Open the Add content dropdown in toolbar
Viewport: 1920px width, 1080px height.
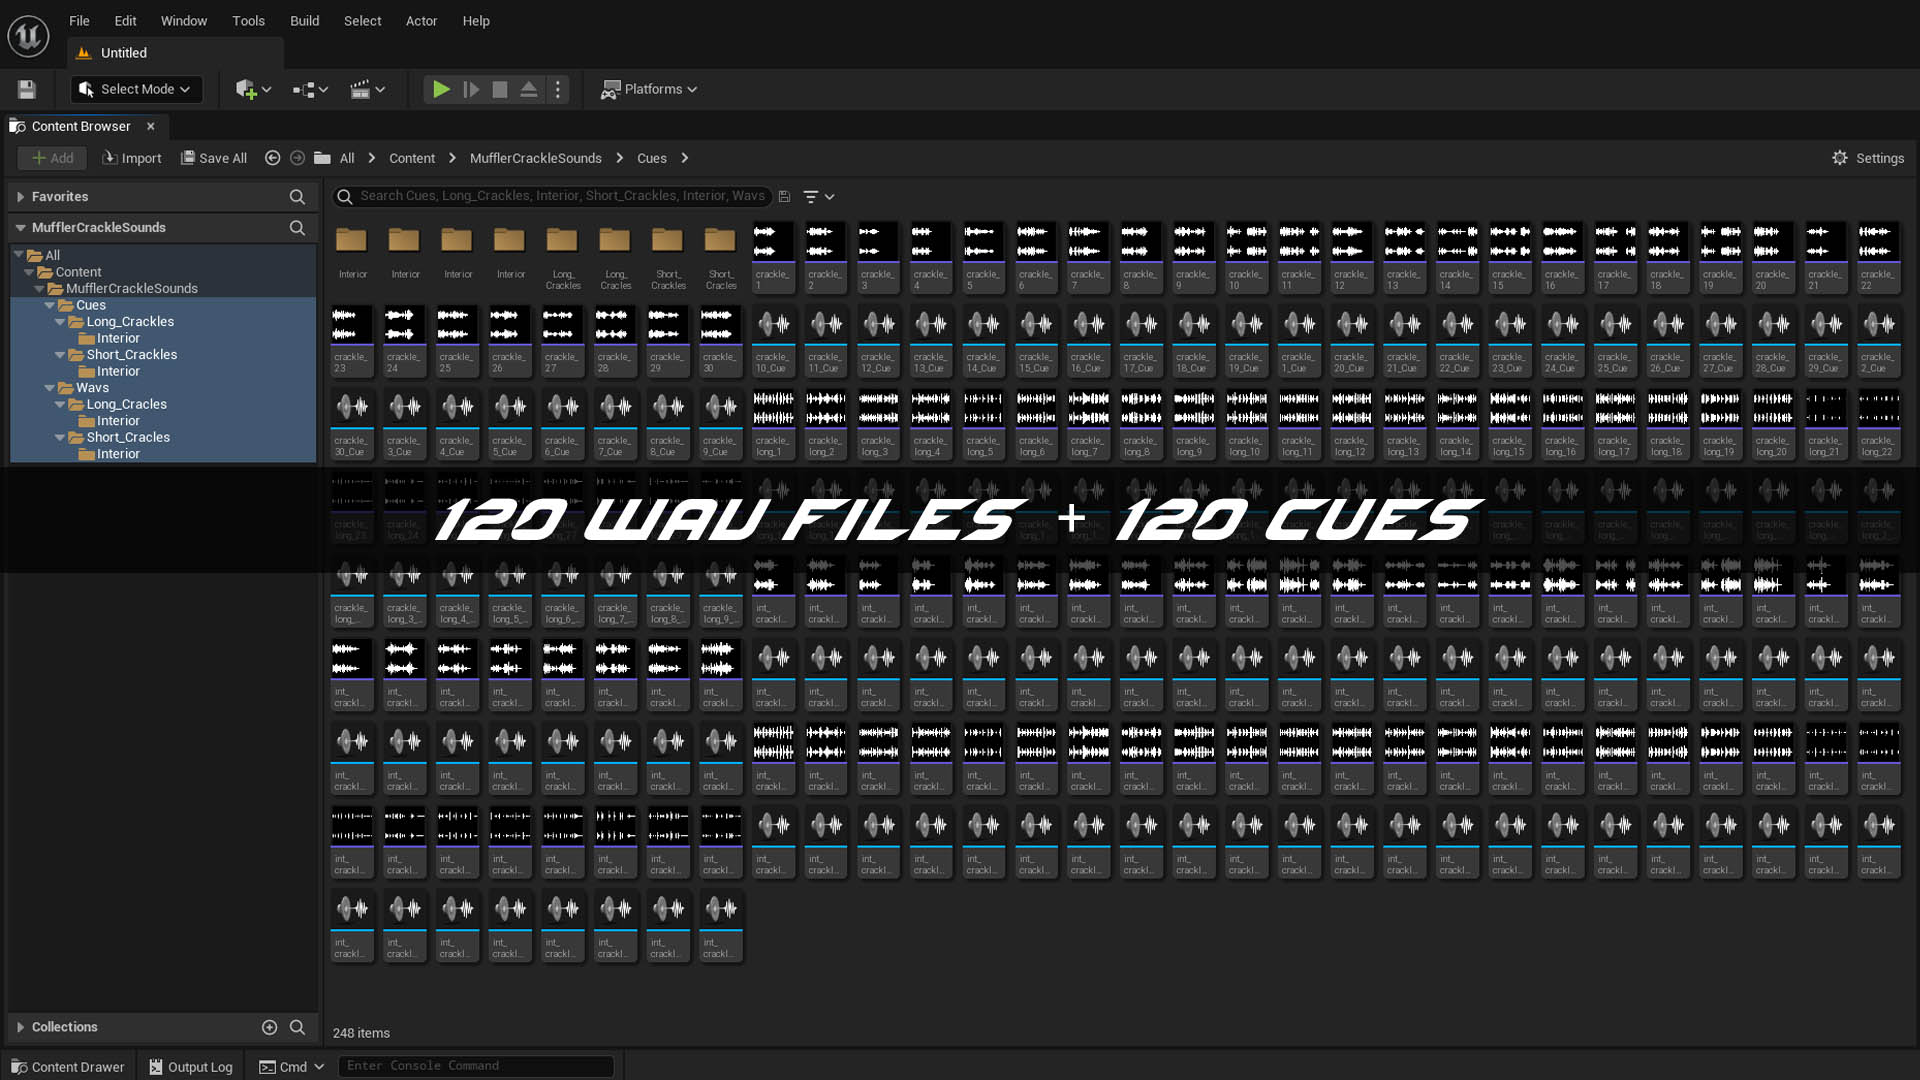pos(252,90)
